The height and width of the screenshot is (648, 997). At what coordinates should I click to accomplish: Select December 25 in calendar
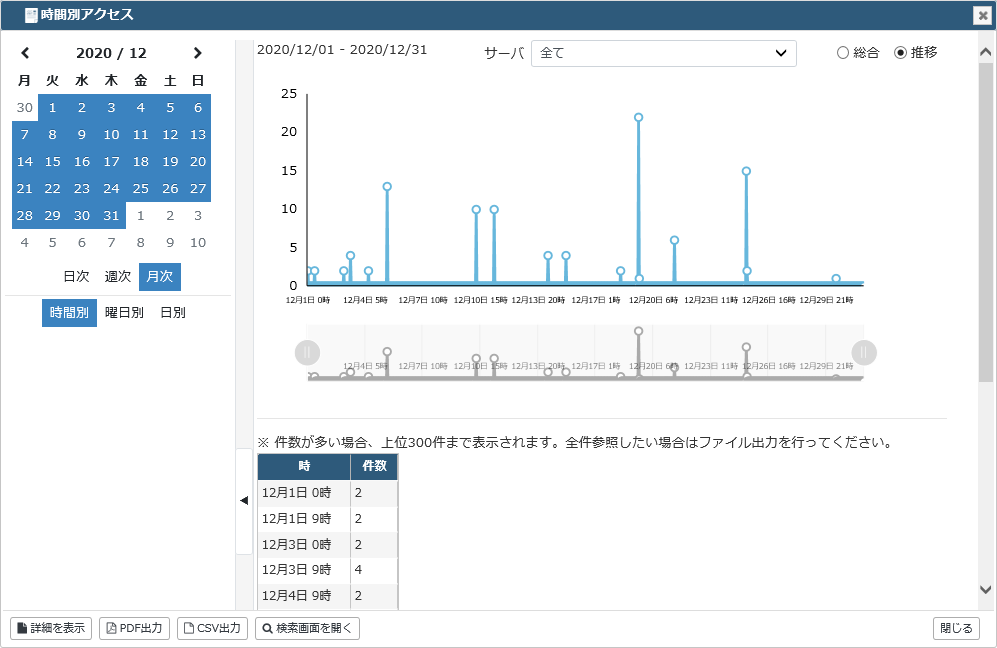click(x=141, y=188)
